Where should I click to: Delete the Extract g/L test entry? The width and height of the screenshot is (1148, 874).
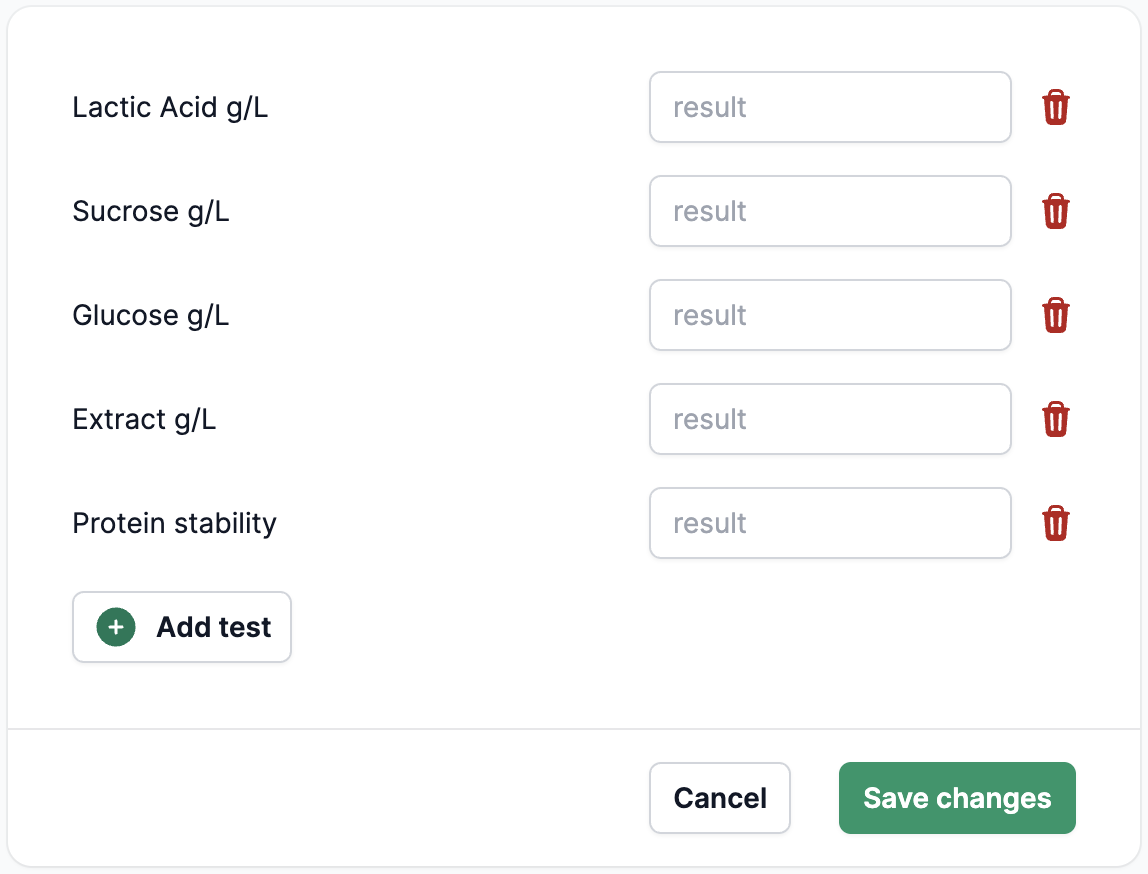tap(1056, 419)
